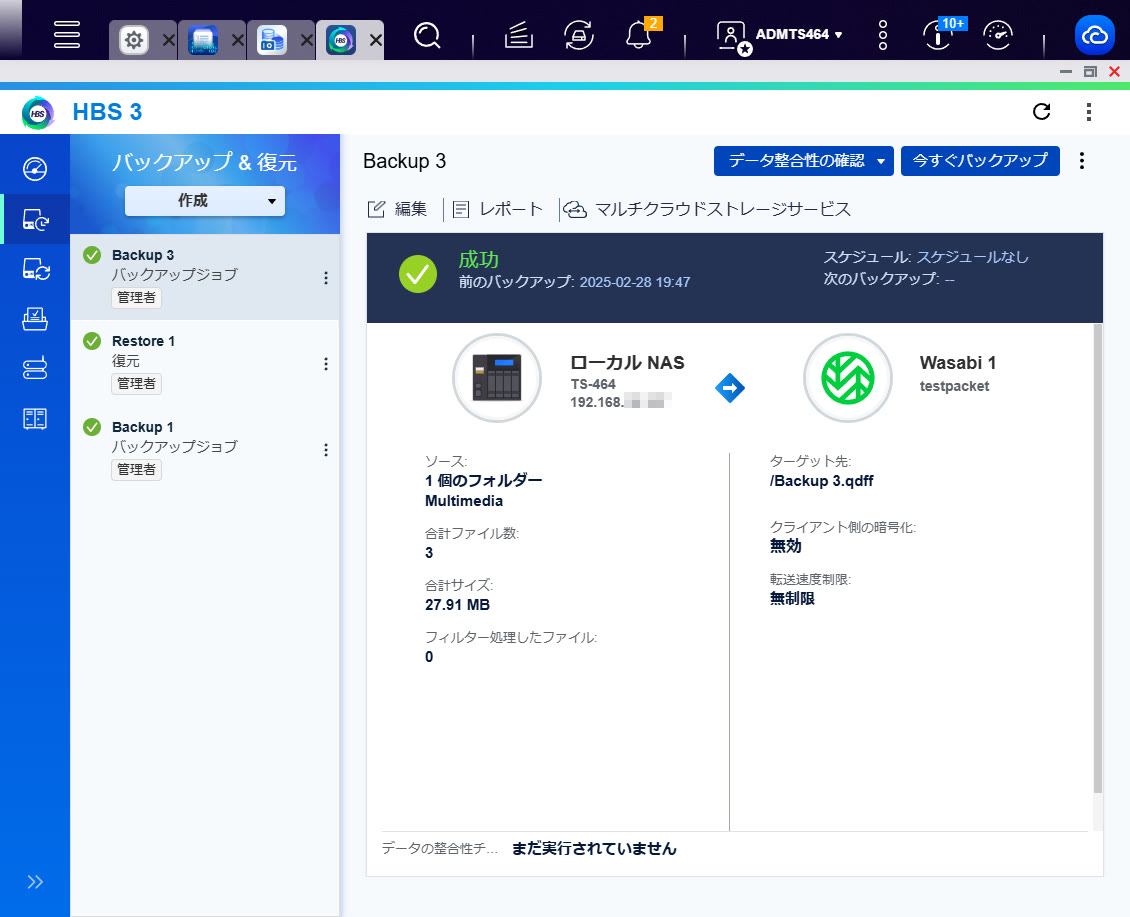Screen dimensions: 1130x917
Task: Open the 作成 create dropdown
Action: 205,201
